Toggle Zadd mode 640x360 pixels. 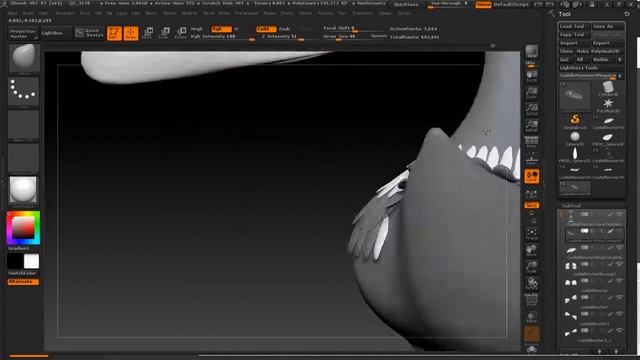266,29
